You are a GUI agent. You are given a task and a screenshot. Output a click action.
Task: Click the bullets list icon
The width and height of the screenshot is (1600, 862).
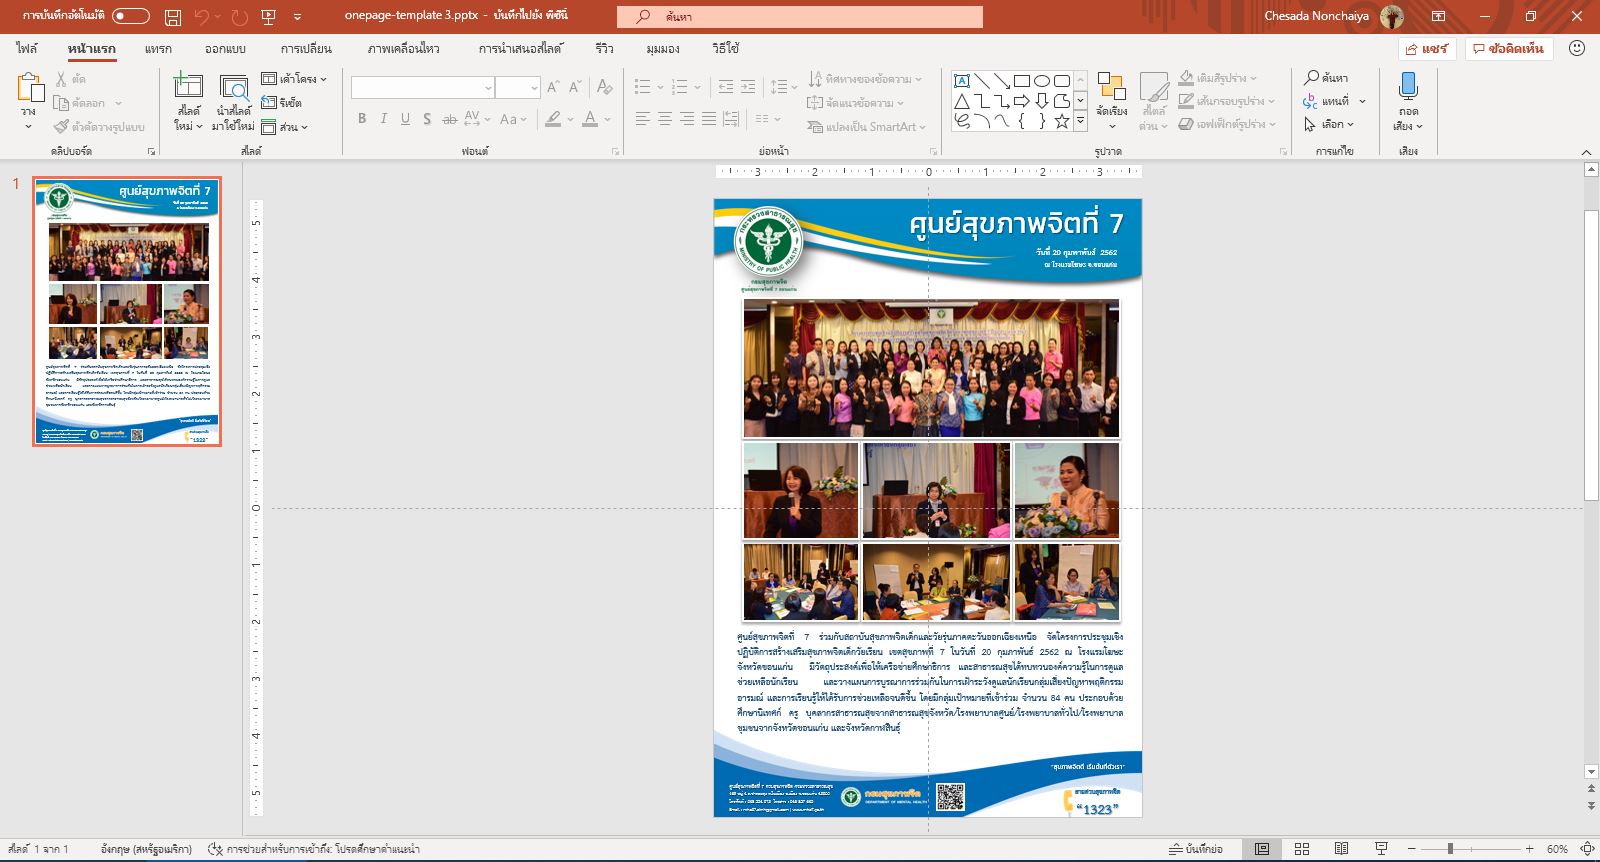pos(642,87)
